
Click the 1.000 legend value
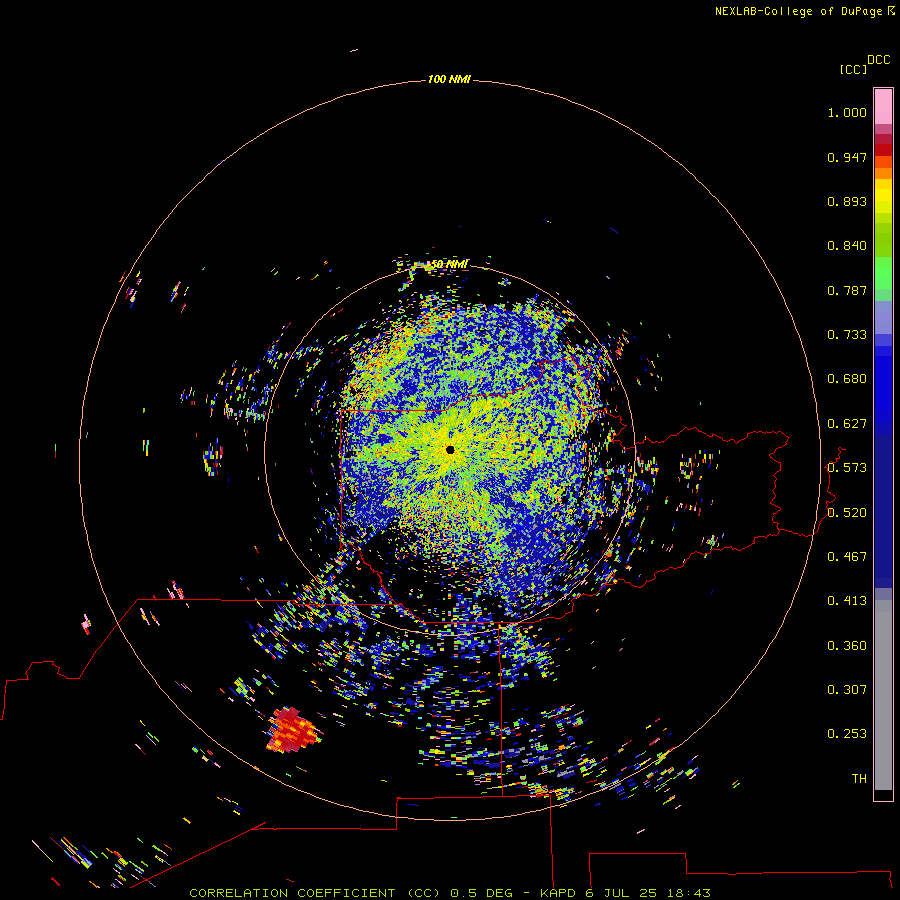click(x=847, y=112)
